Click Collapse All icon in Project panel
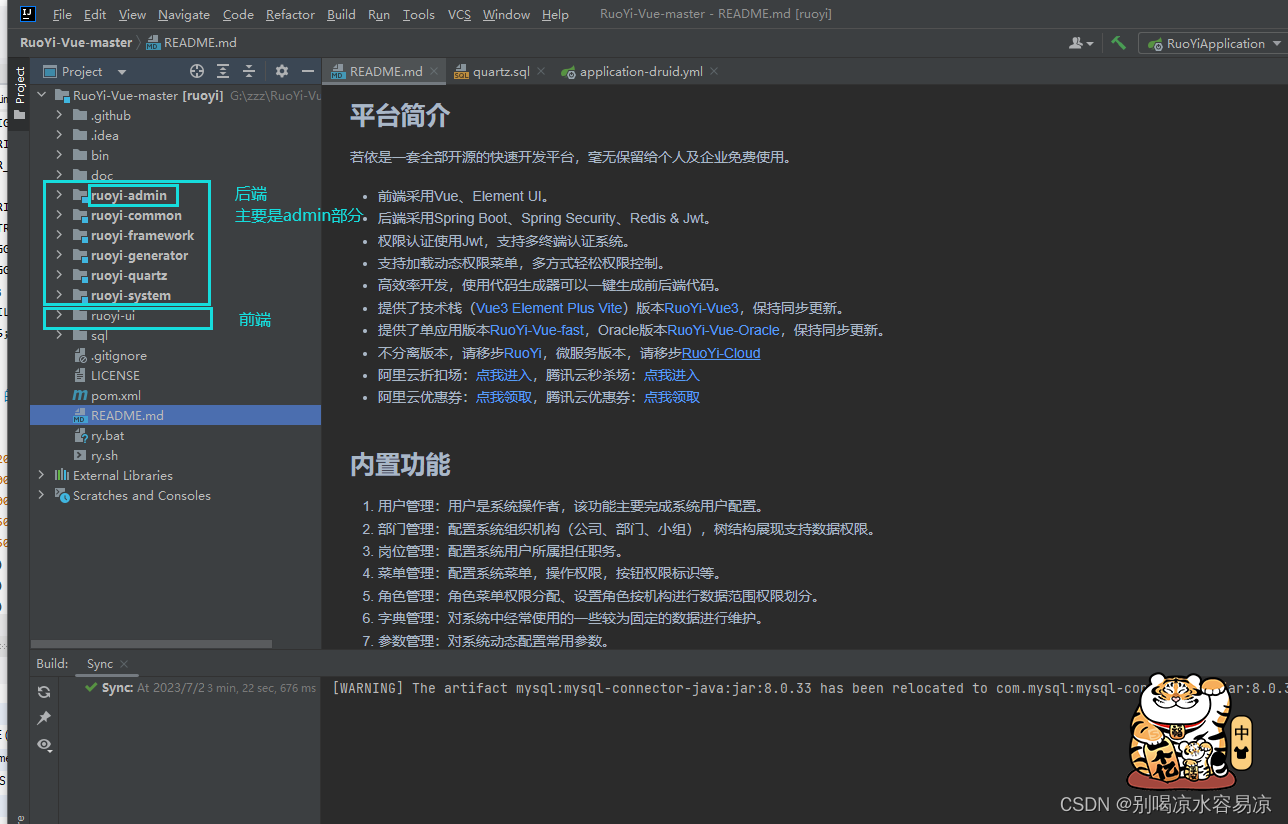The image size is (1288, 824). 249,71
